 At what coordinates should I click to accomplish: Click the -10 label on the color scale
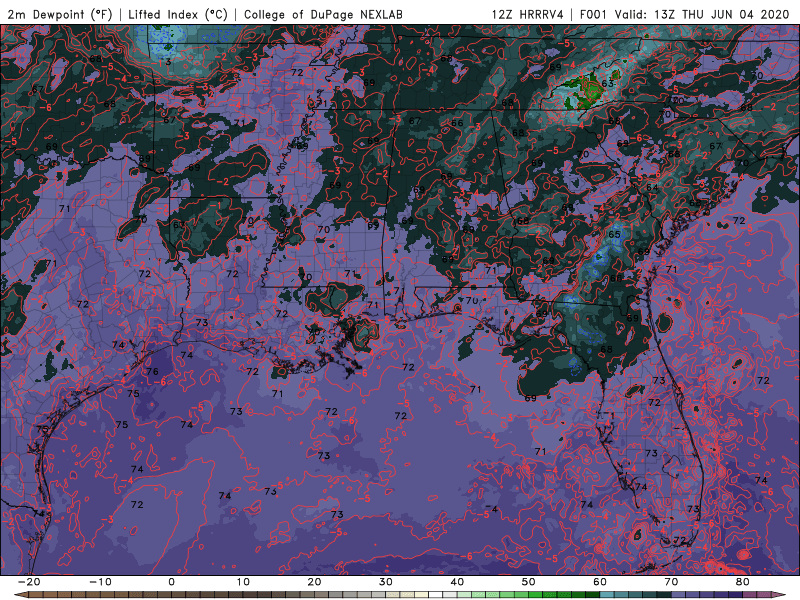pyautogui.click(x=100, y=582)
